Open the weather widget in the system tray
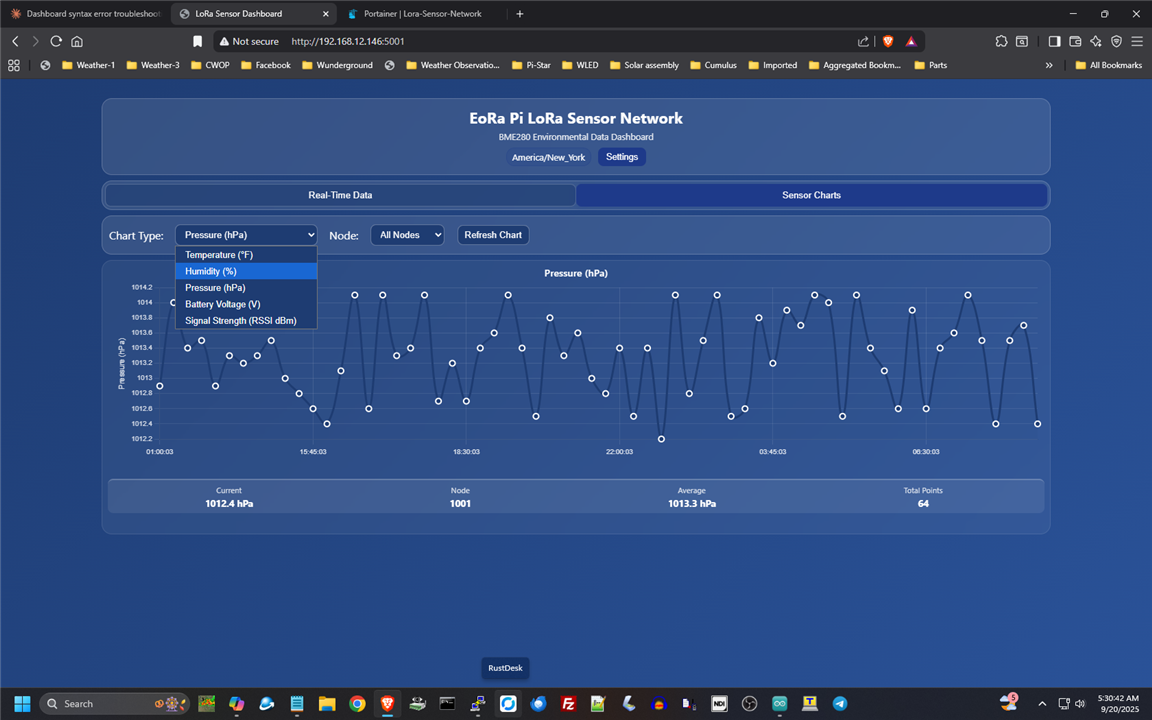The width and height of the screenshot is (1152, 720). click(x=1009, y=702)
